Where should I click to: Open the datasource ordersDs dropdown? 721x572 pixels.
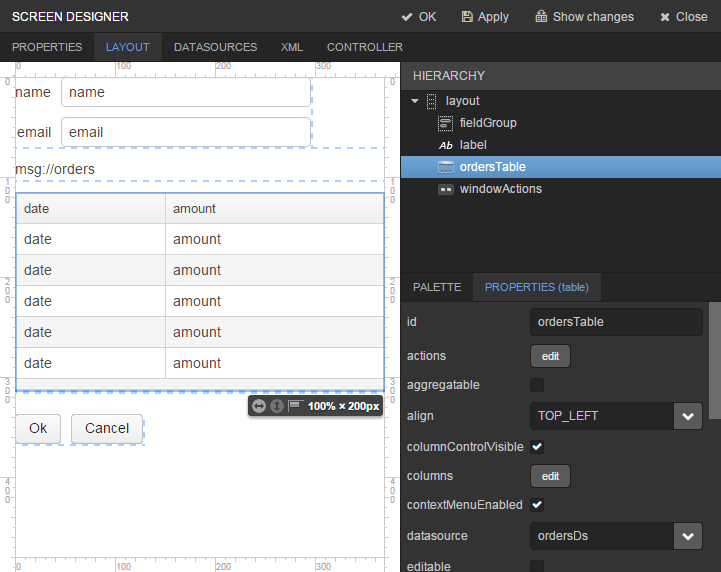pyautogui.click(x=688, y=536)
